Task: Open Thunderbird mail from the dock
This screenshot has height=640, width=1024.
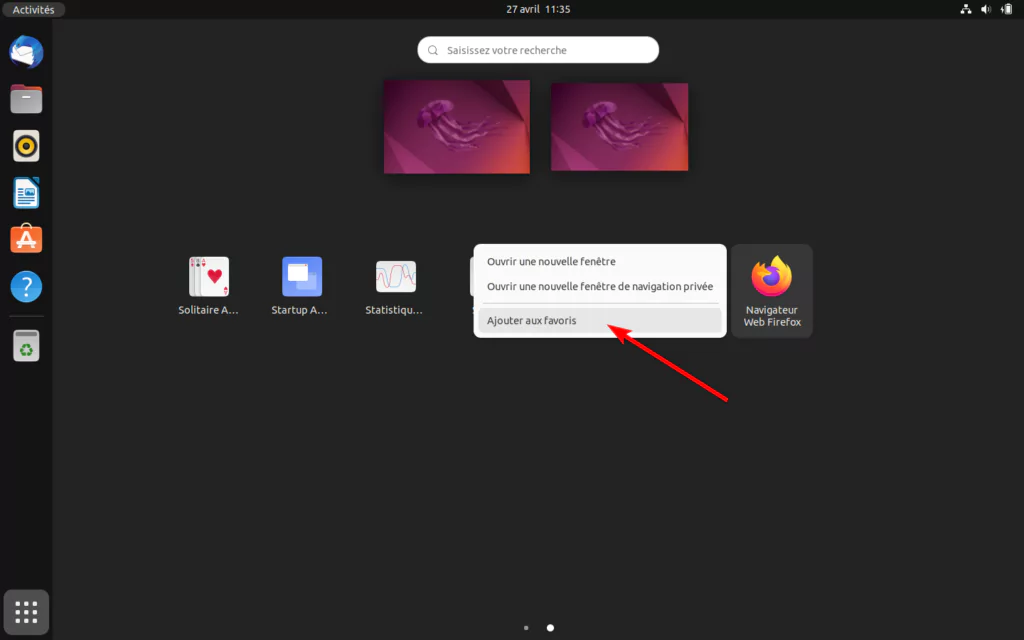Action: pos(26,52)
